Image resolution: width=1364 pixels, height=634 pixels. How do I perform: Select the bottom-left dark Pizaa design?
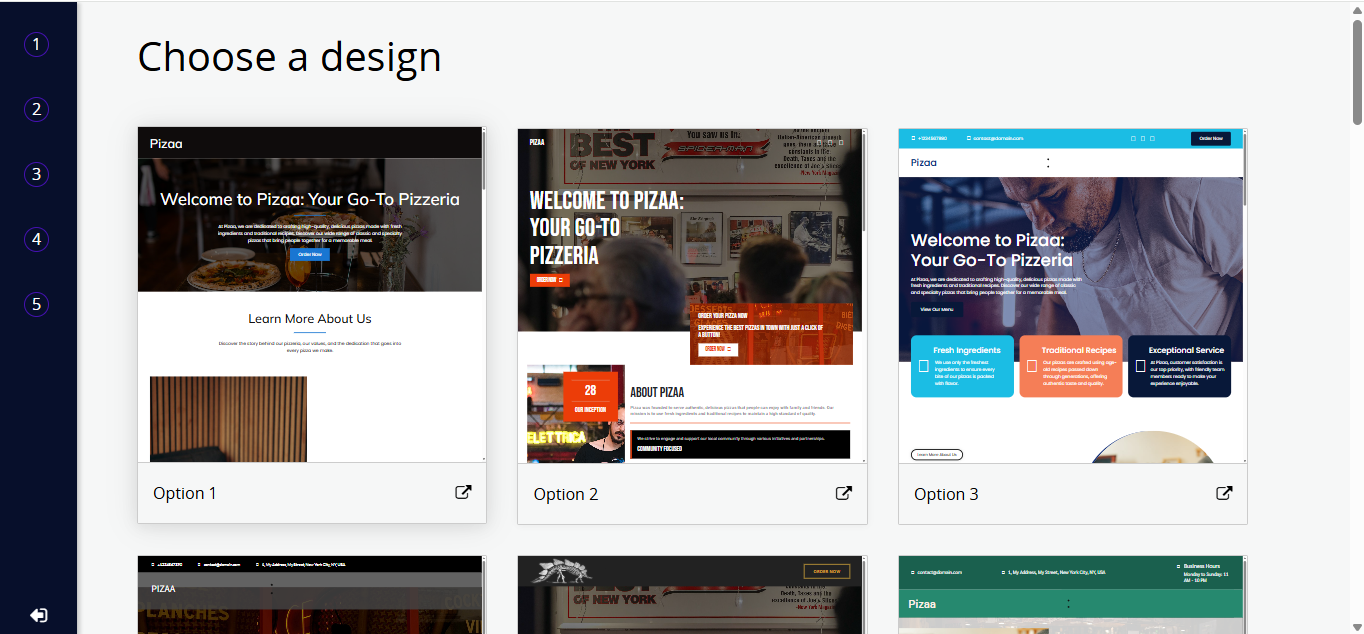(x=311, y=595)
